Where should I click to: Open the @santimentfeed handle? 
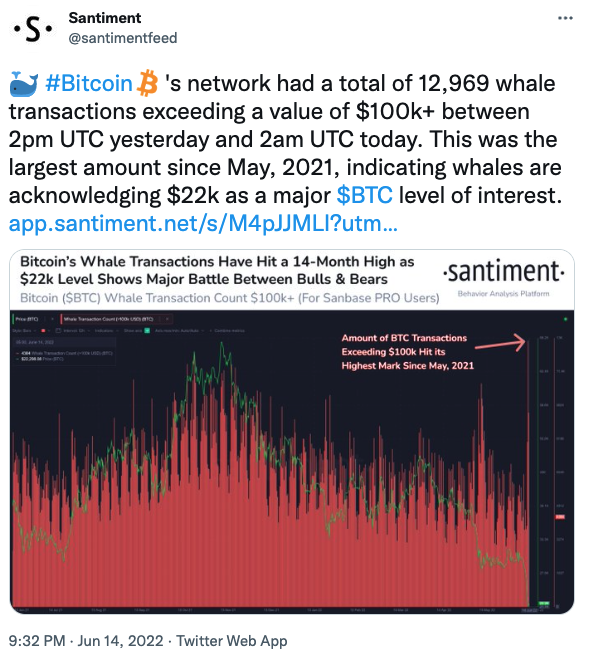[x=123, y=38]
